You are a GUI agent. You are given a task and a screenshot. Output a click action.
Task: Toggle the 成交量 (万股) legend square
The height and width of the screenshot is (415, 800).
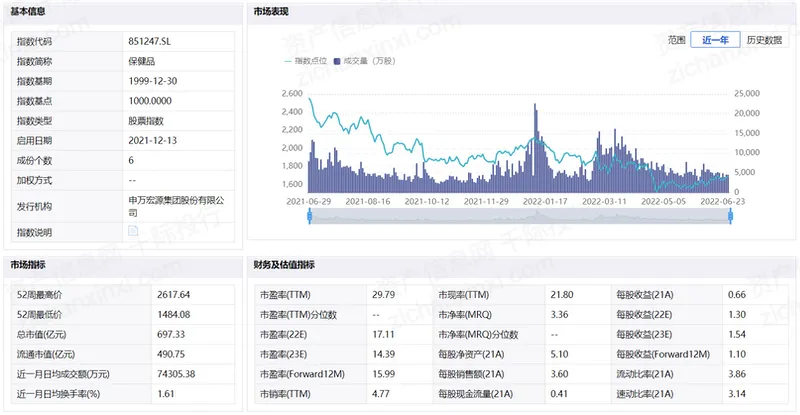337,61
